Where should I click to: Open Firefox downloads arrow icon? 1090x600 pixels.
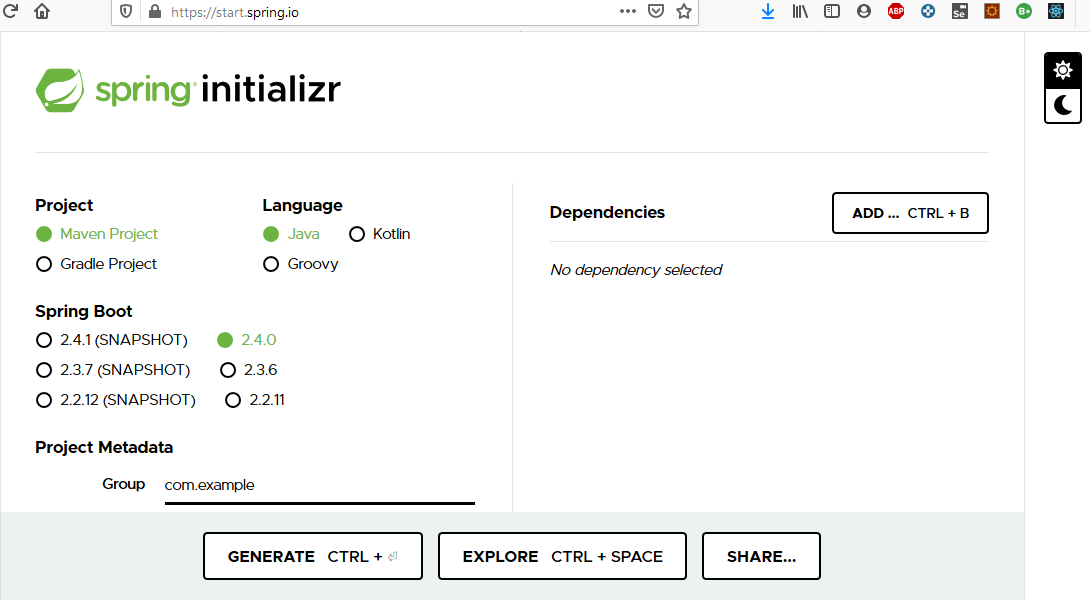pos(768,11)
